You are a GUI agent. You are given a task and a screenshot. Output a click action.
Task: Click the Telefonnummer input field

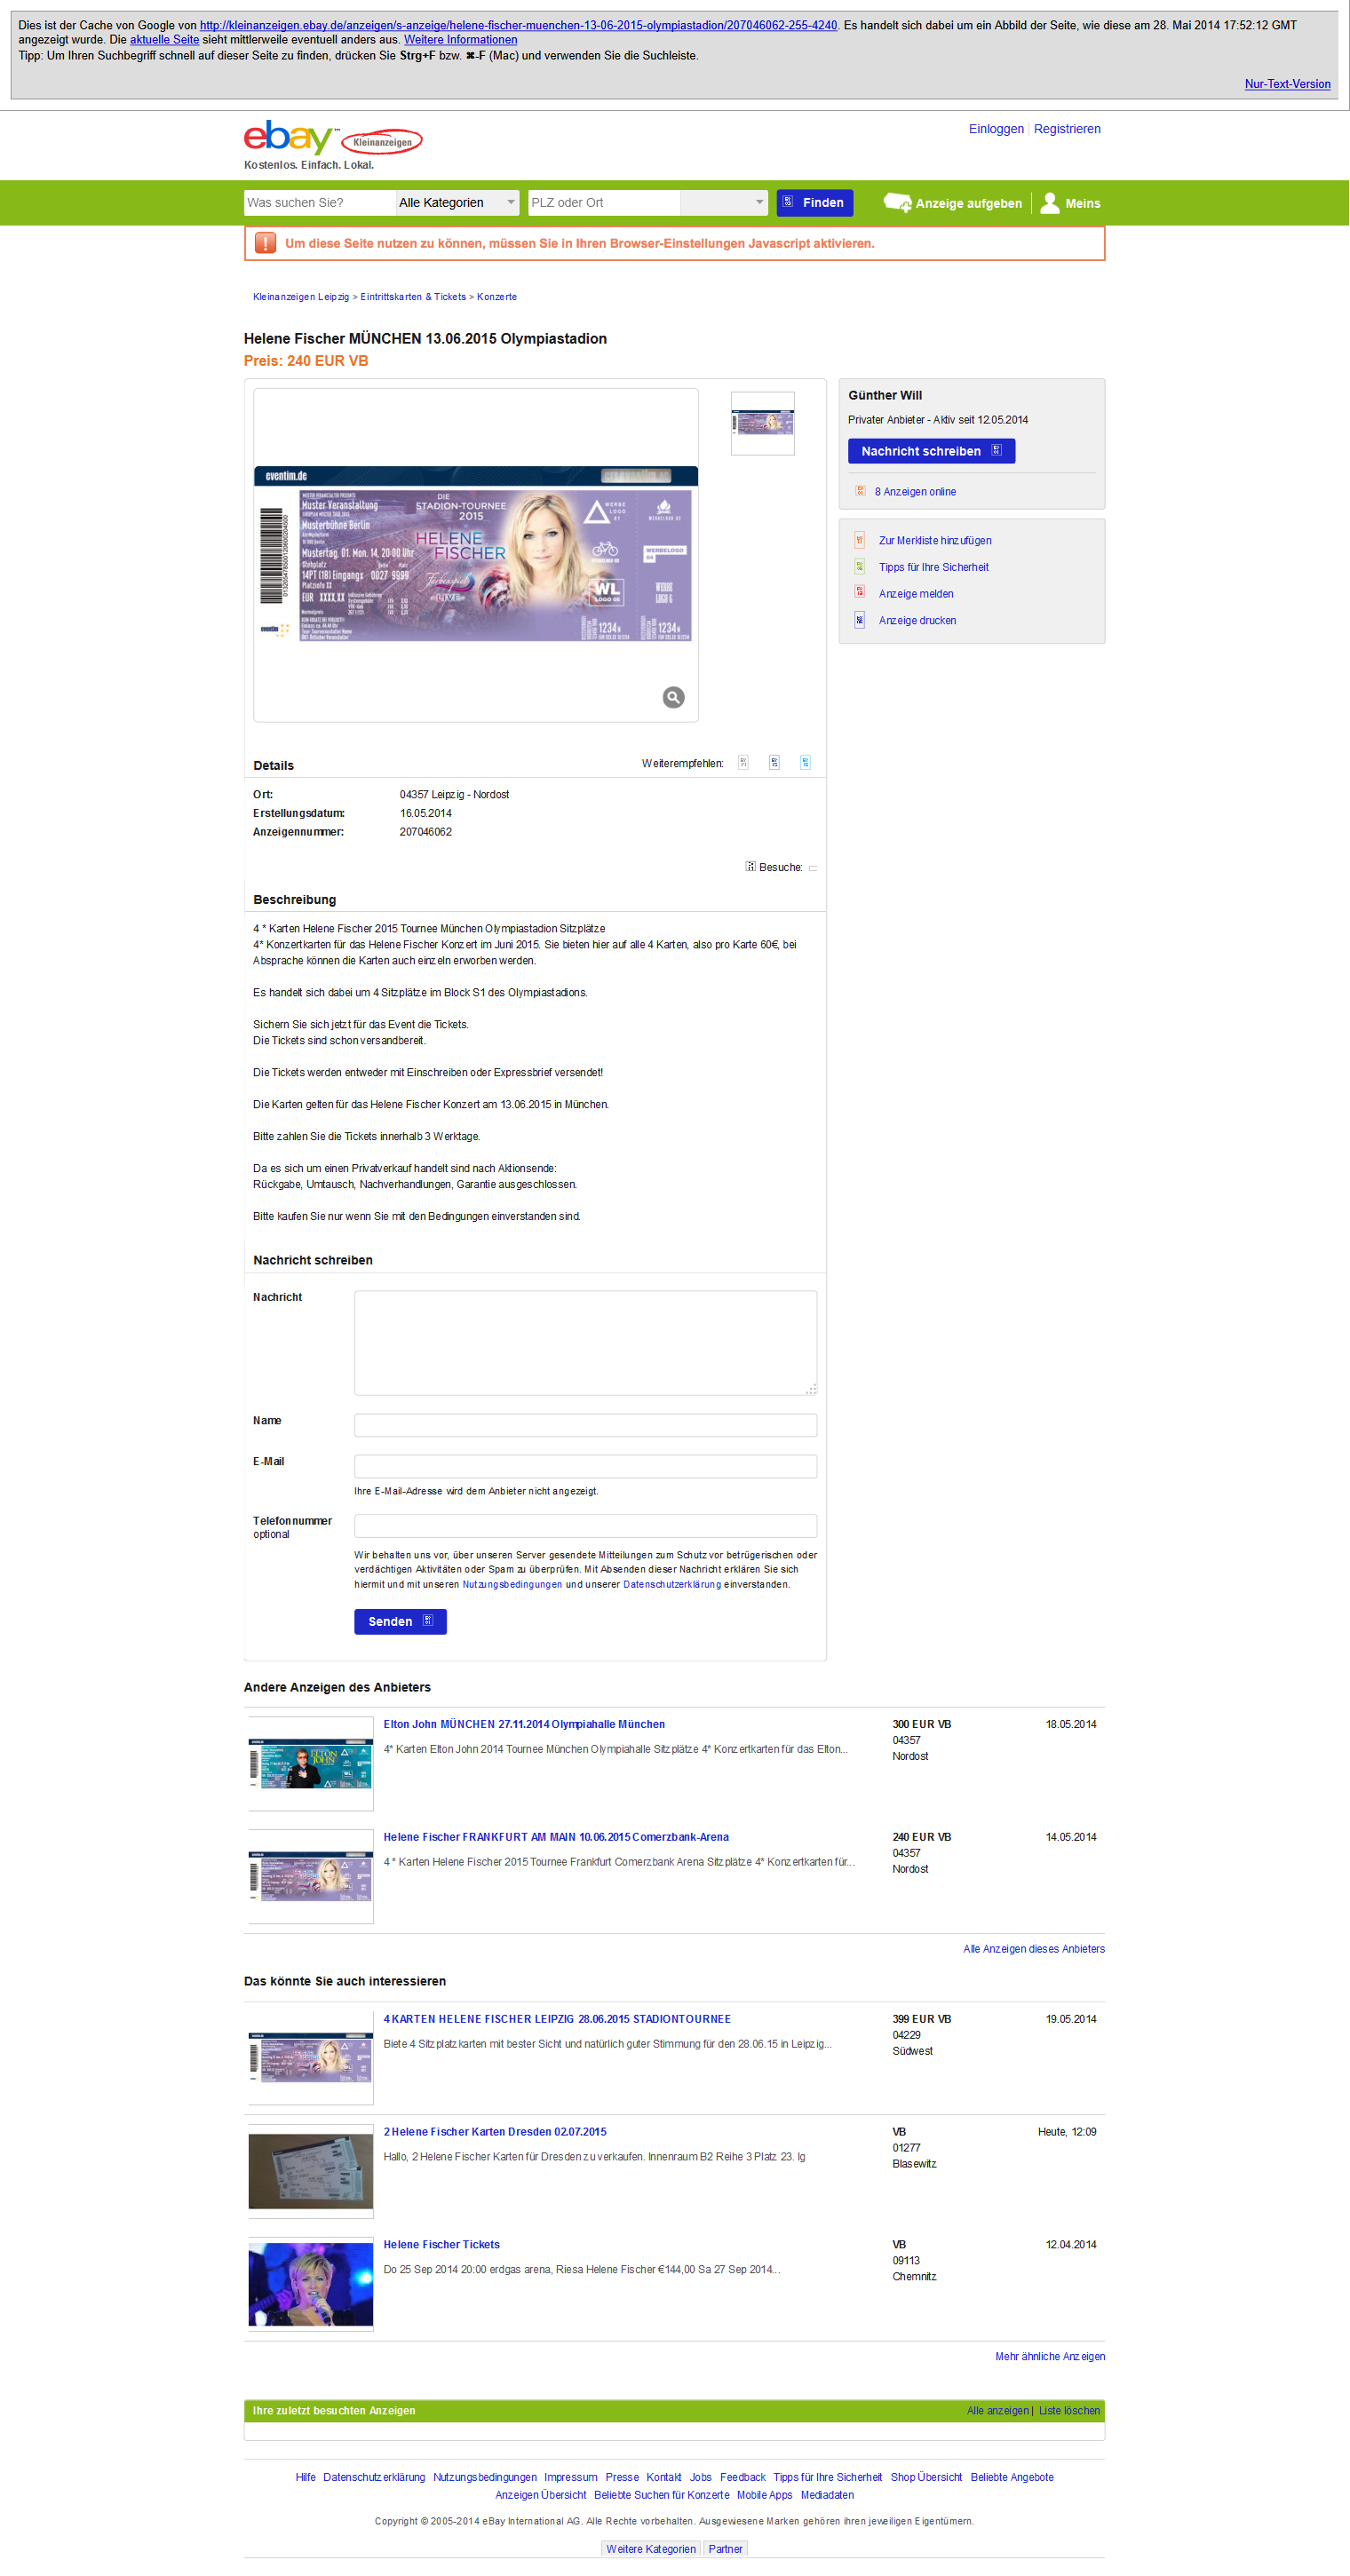pos(585,1526)
